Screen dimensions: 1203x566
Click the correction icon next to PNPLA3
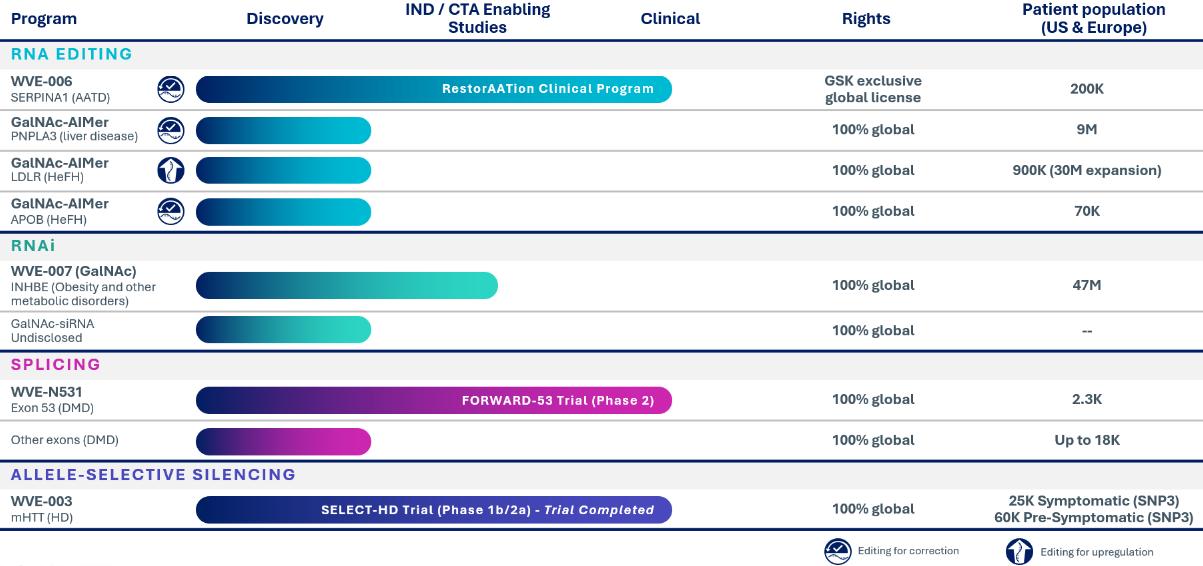[x=171, y=130]
